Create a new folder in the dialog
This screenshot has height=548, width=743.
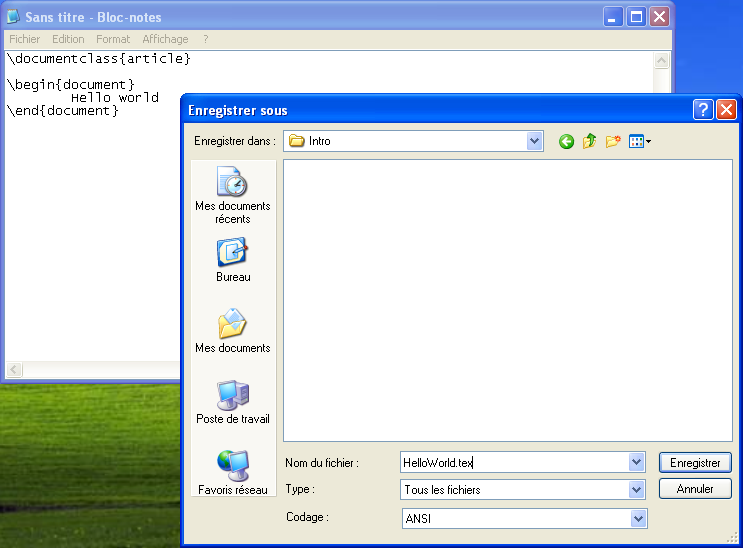click(613, 141)
